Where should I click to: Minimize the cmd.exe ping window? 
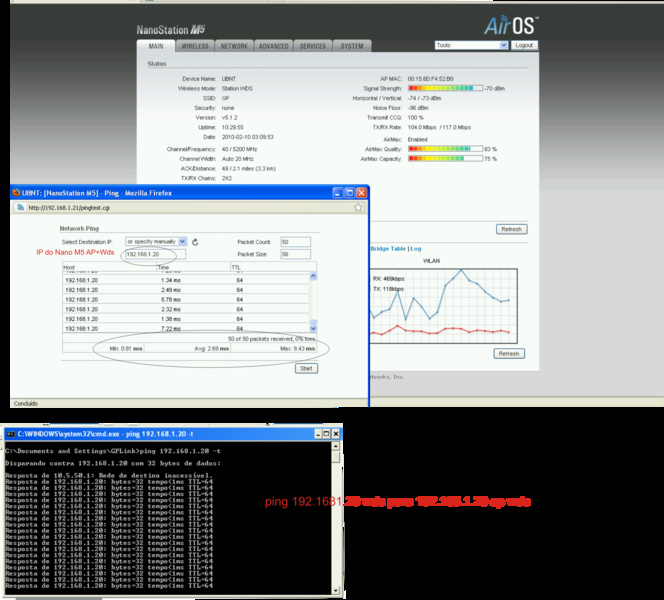pyautogui.click(x=318, y=434)
